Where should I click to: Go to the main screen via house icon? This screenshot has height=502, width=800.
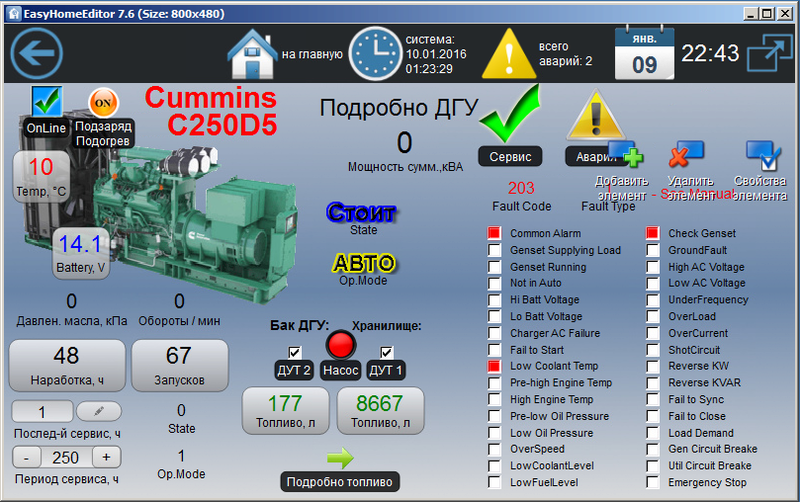pyautogui.click(x=251, y=54)
